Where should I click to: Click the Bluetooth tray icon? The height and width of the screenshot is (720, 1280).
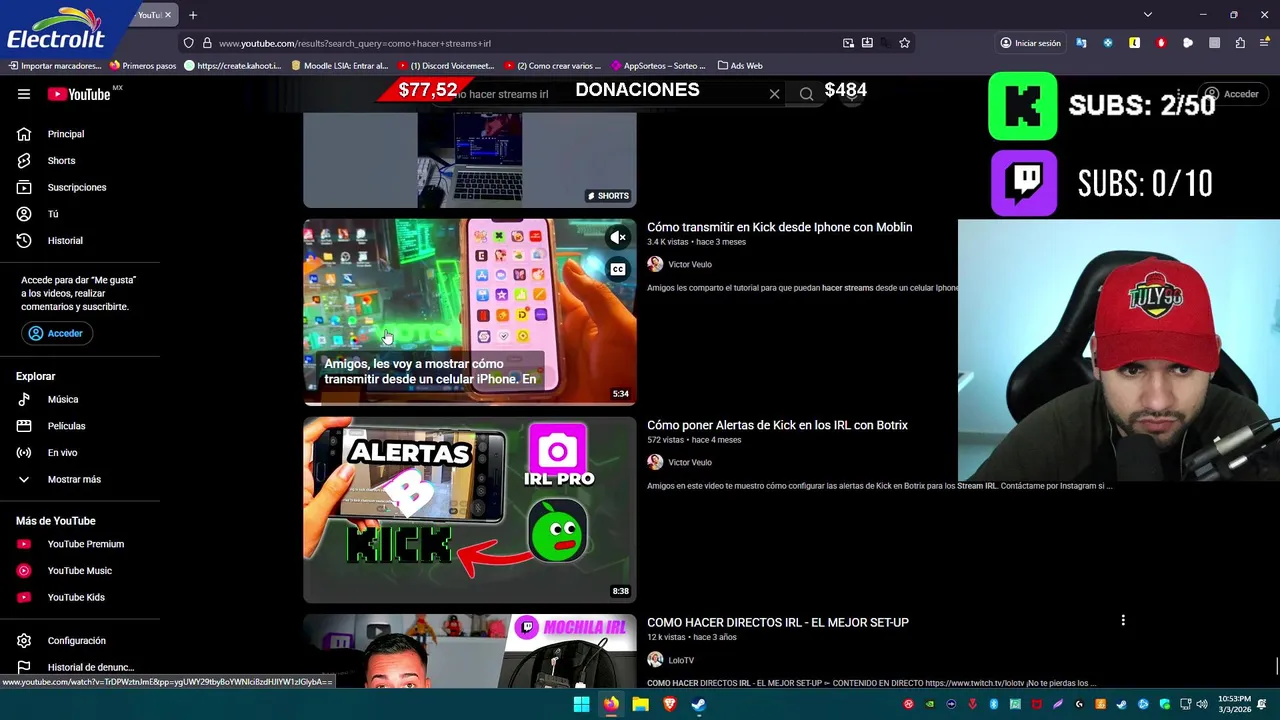pyautogui.click(x=994, y=704)
